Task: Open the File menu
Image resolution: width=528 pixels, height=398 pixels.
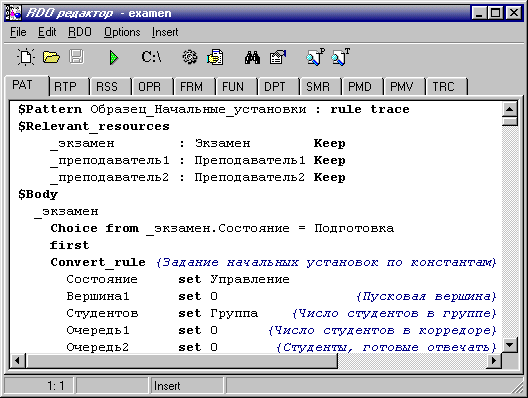Action: point(18,32)
